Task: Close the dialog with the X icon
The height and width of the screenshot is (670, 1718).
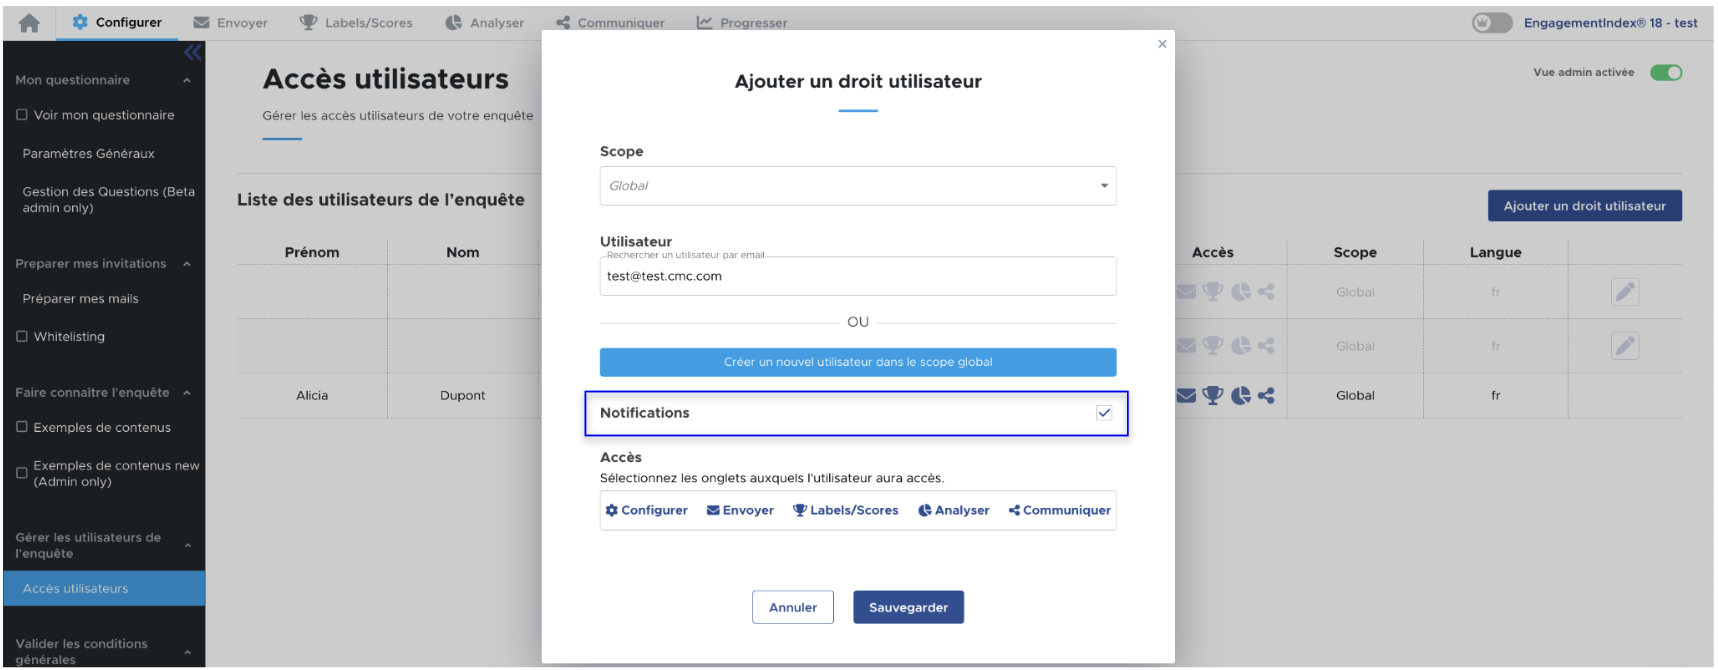Action: pos(1161,44)
